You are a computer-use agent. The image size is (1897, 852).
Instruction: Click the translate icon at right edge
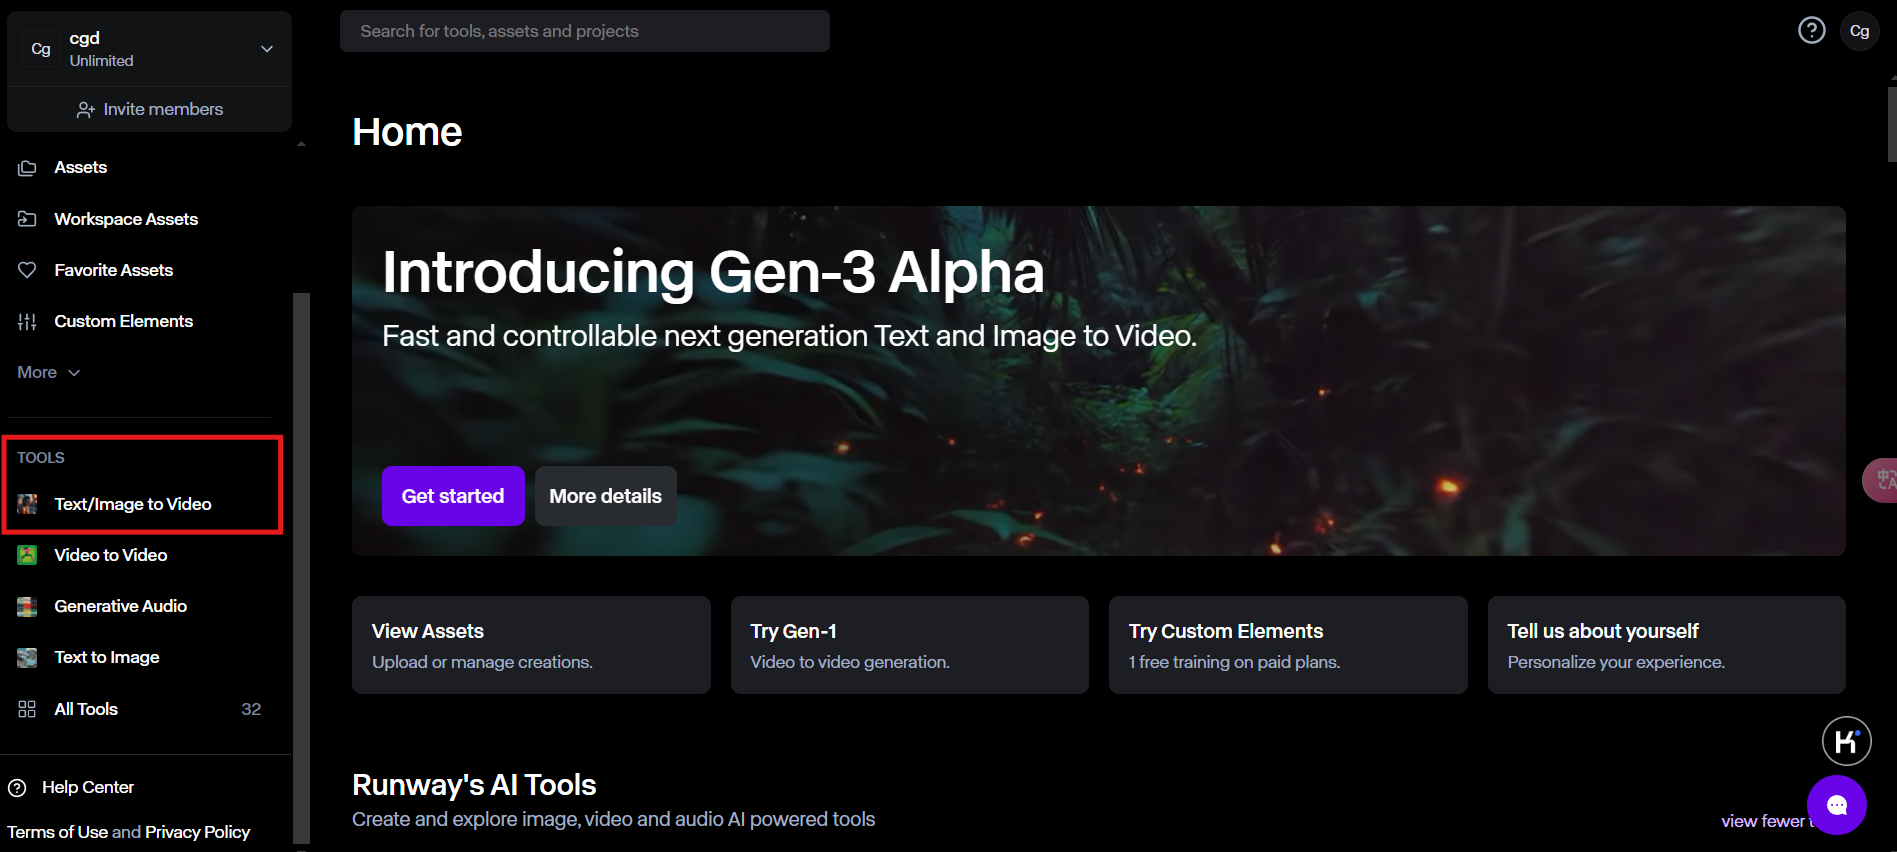pos(1884,480)
